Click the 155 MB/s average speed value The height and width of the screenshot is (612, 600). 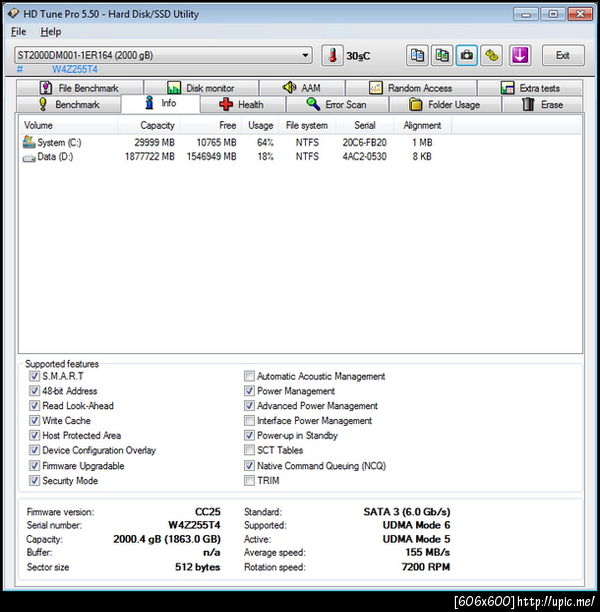(x=427, y=552)
